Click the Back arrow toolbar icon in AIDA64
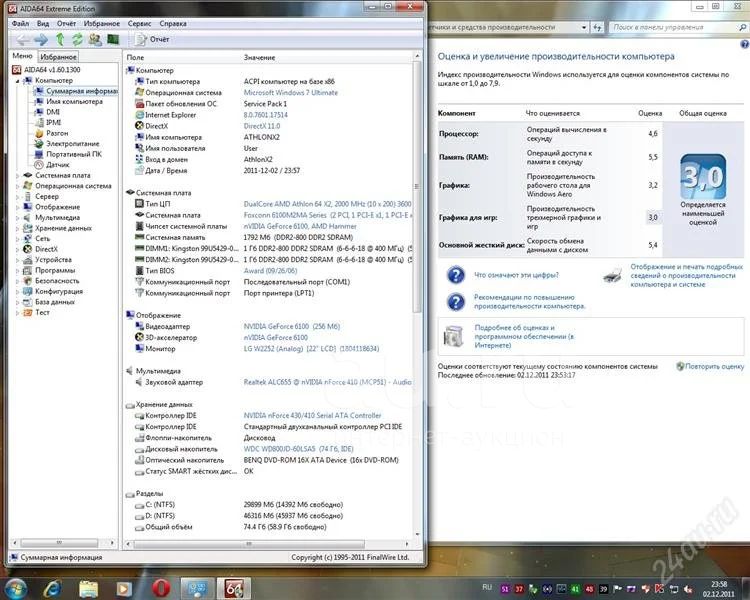Screen dimensions: 750x600 click(23, 40)
